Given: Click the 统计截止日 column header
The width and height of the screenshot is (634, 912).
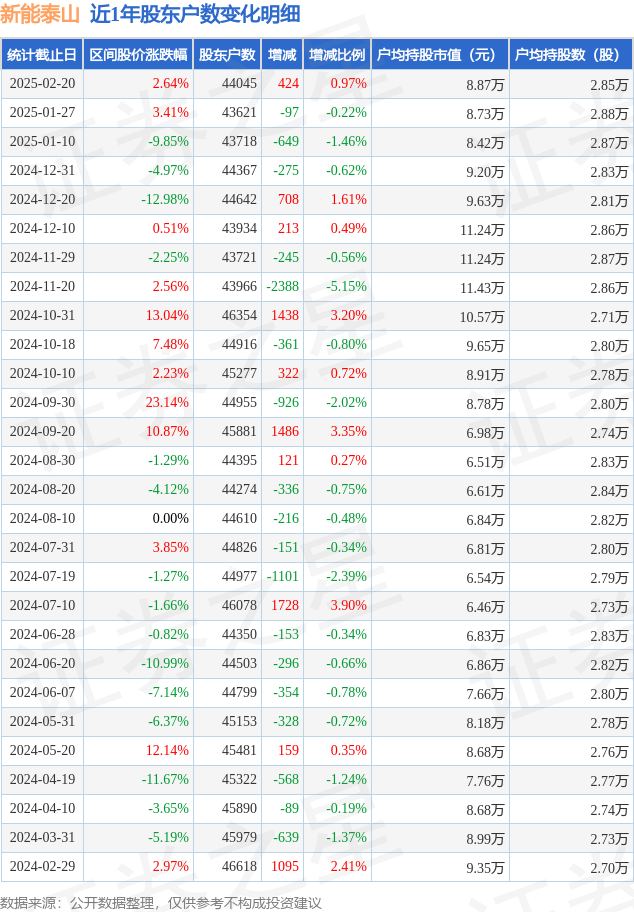Looking at the screenshot, I should pyautogui.click(x=42, y=55).
